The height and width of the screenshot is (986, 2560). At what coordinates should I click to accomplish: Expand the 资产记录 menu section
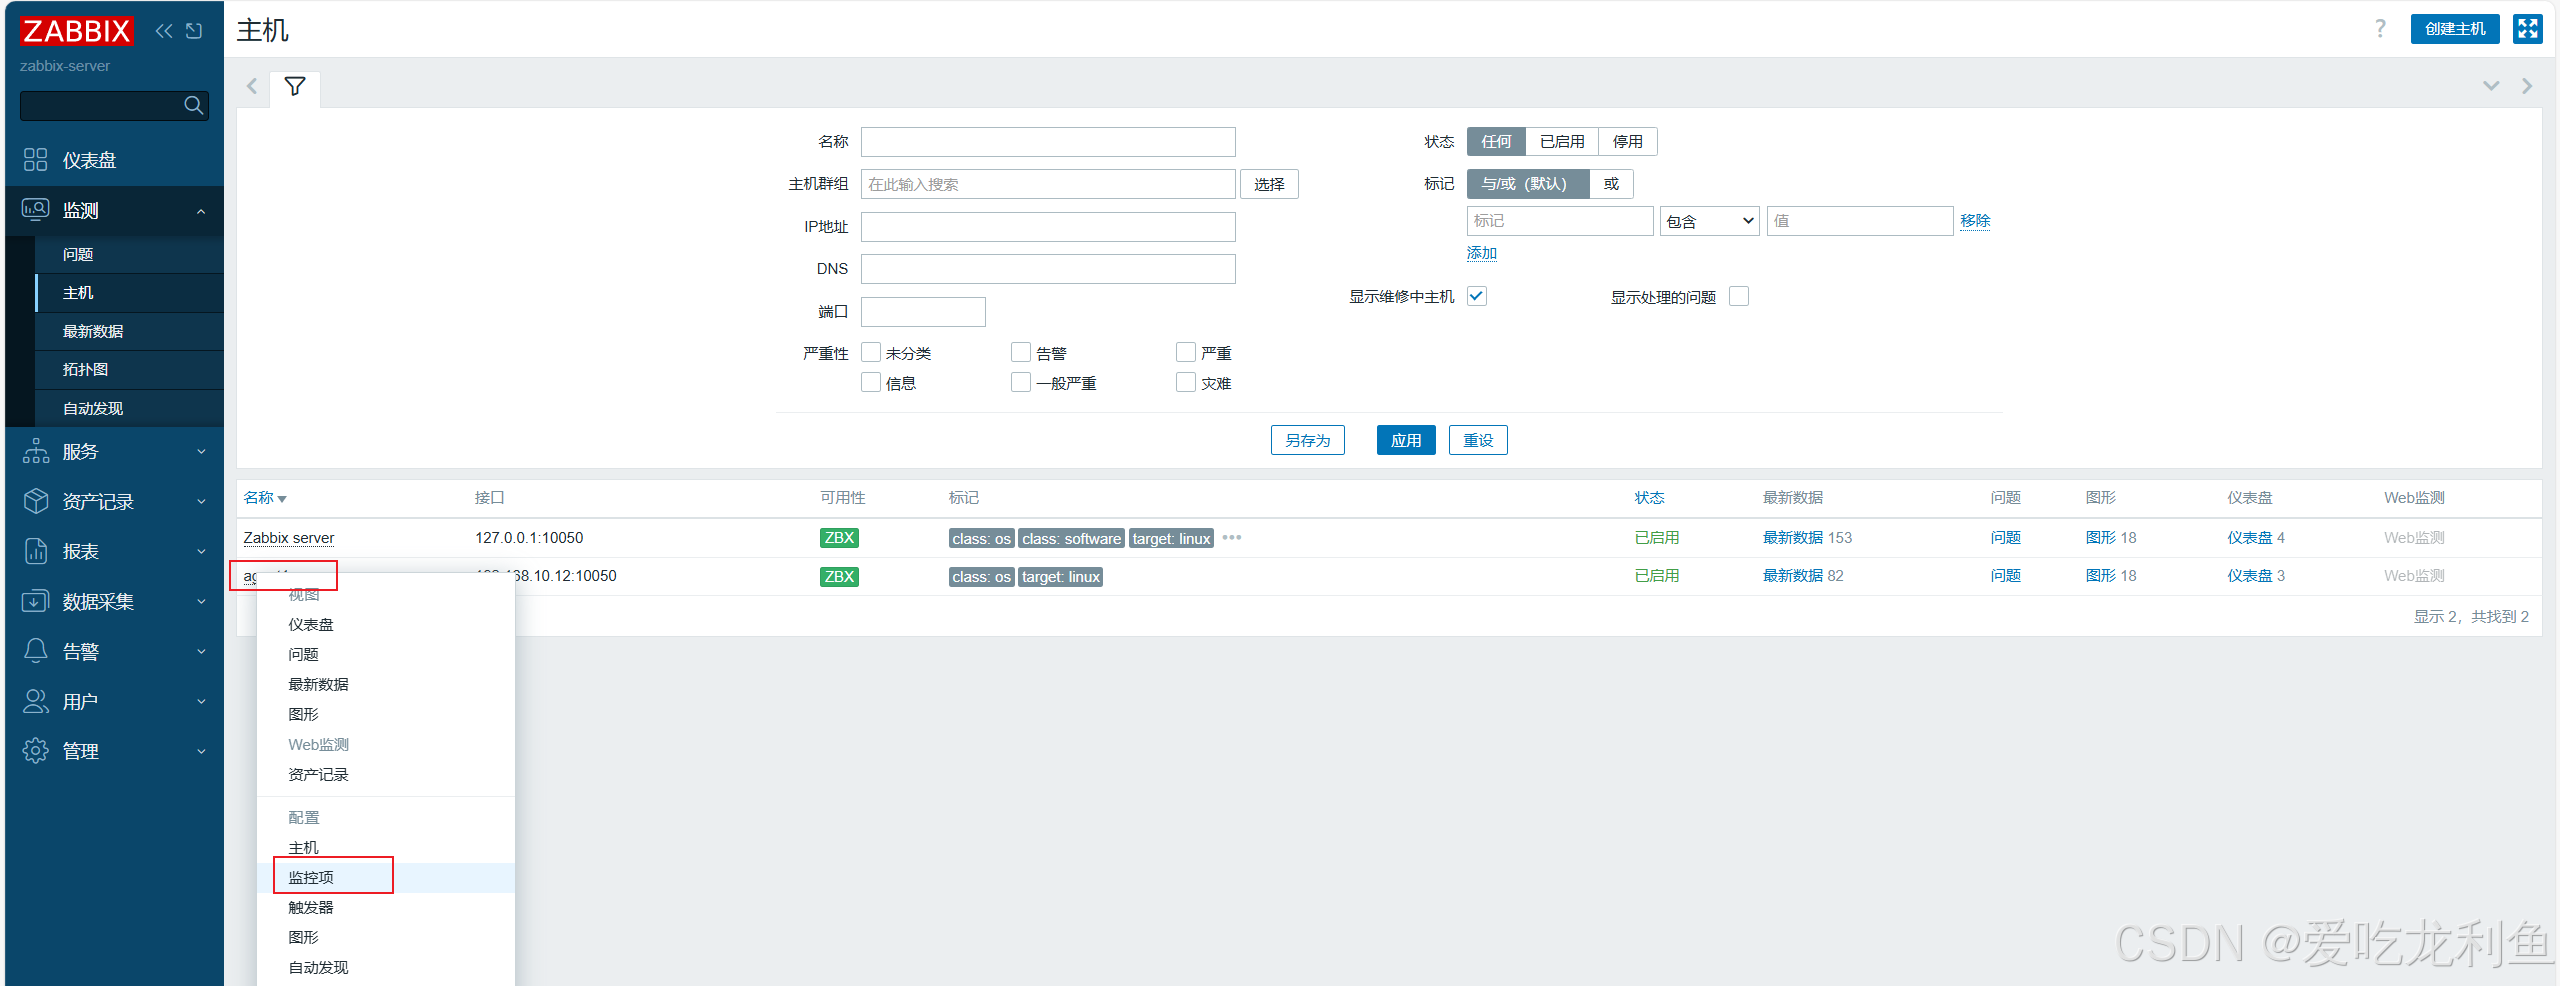(202, 502)
